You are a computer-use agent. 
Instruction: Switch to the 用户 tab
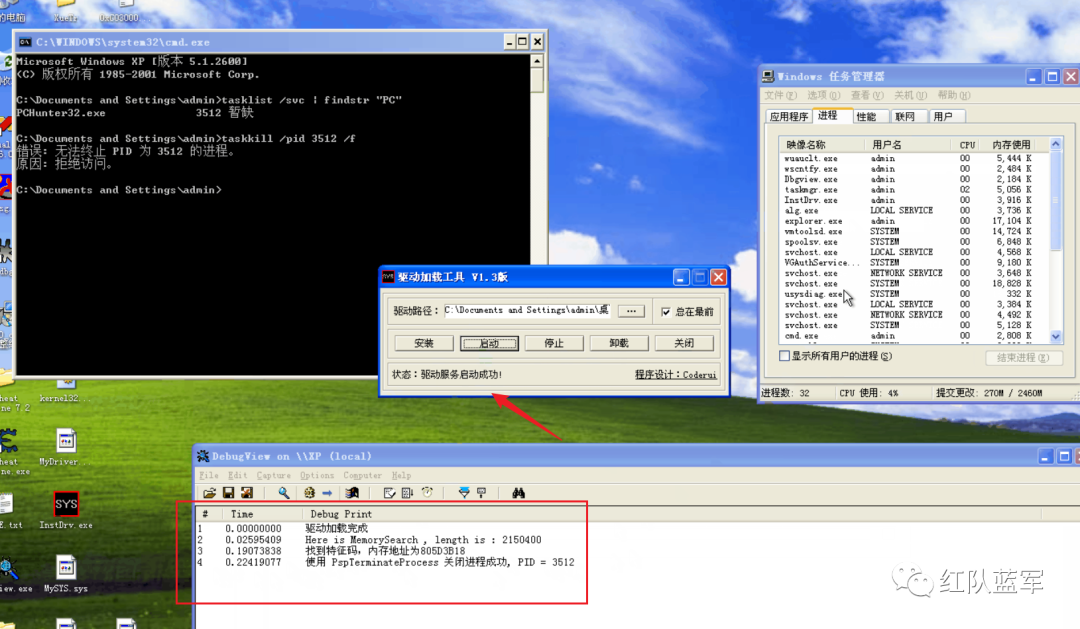(947, 116)
